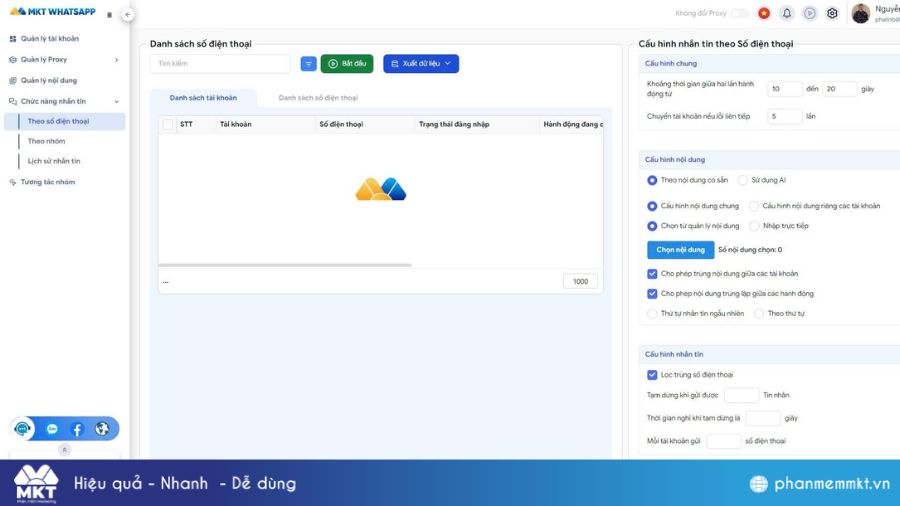
Task: Open Lịch sử nhắn tin submenu item
Action: (x=54, y=161)
